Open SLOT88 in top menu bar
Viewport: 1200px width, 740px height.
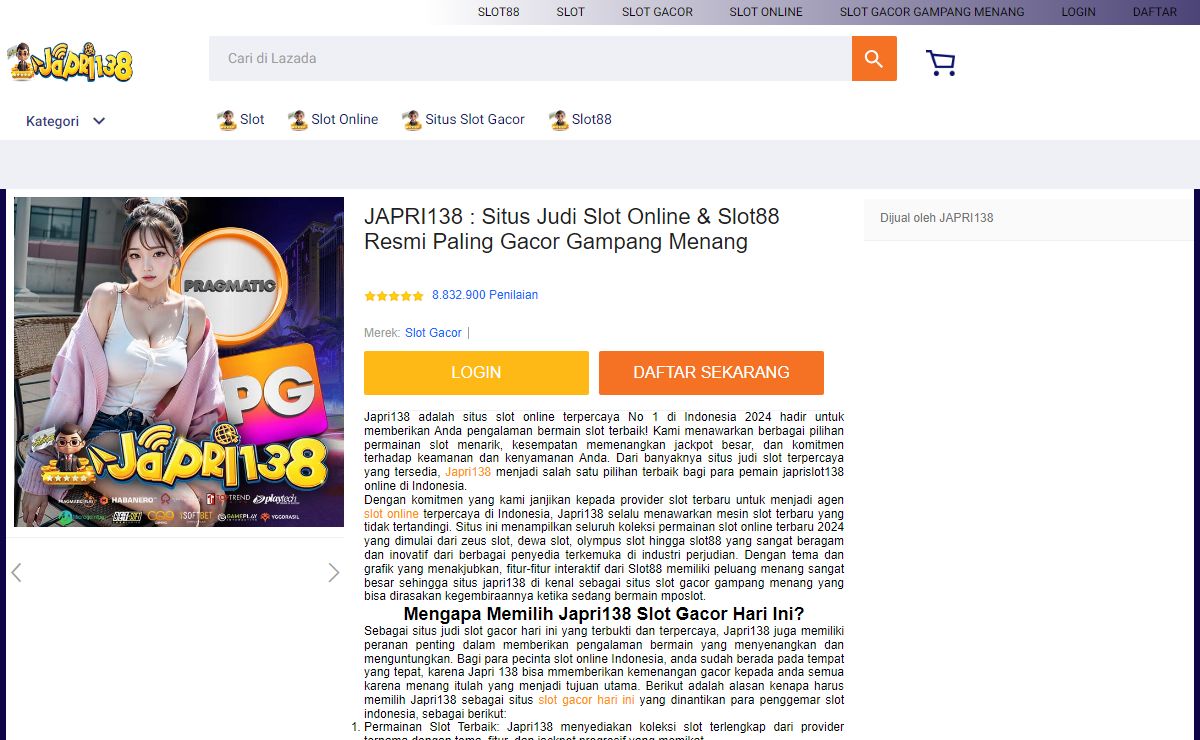click(x=498, y=12)
